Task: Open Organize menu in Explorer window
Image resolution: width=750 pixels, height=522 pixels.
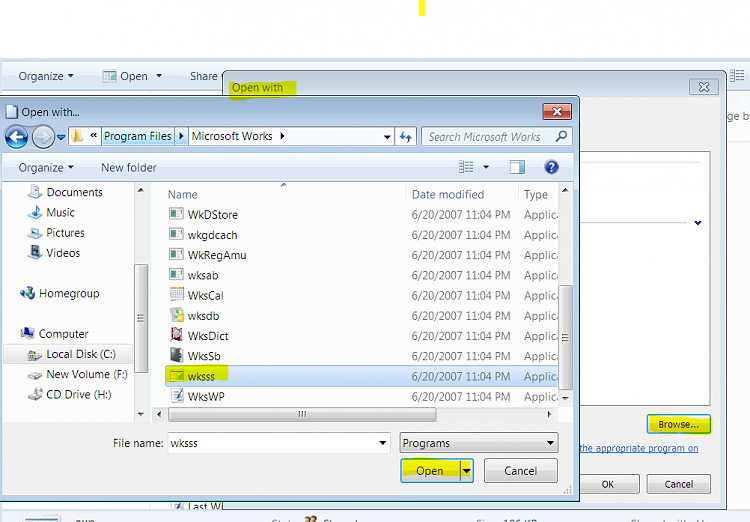Action: tap(46, 76)
